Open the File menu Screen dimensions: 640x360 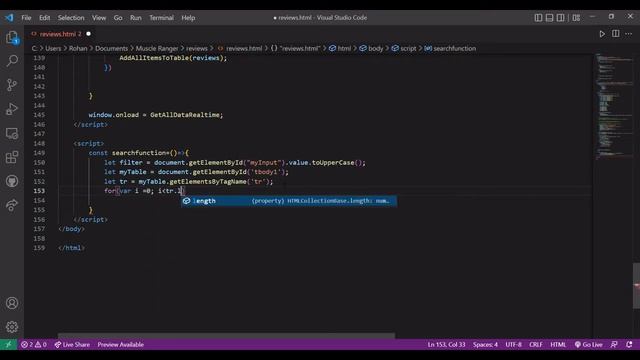click(27, 18)
